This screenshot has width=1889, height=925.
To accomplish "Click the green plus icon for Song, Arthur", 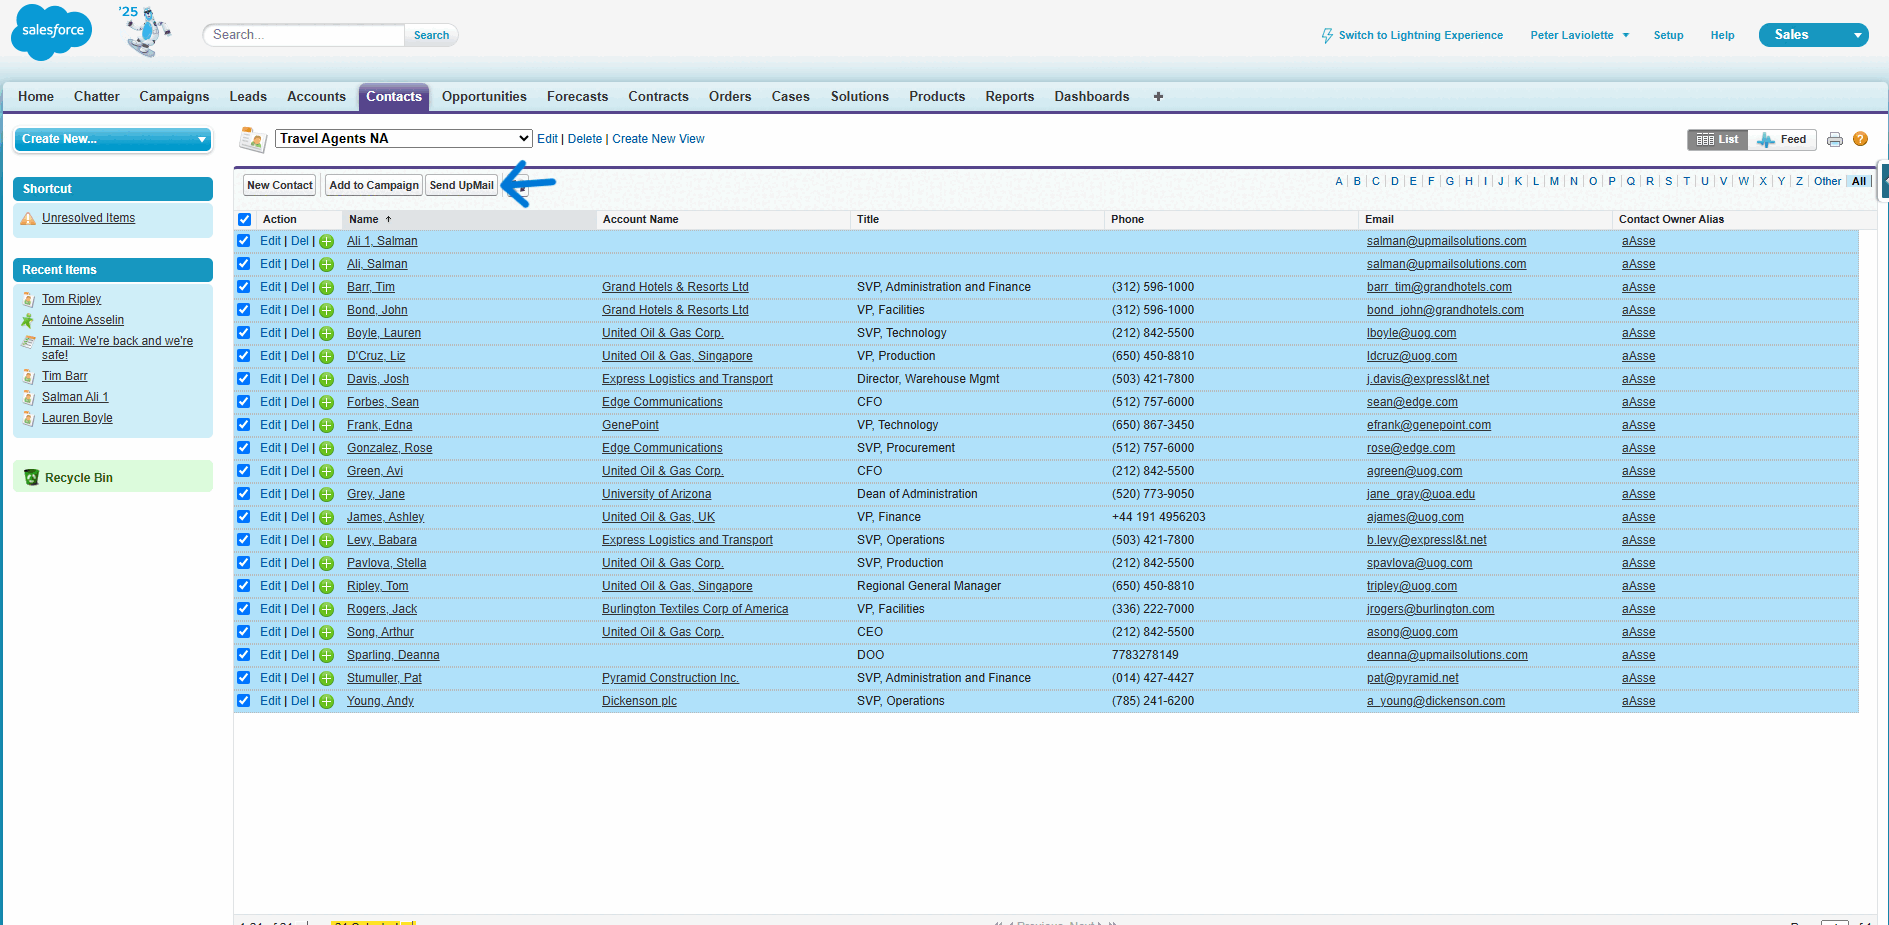I will coord(326,633).
